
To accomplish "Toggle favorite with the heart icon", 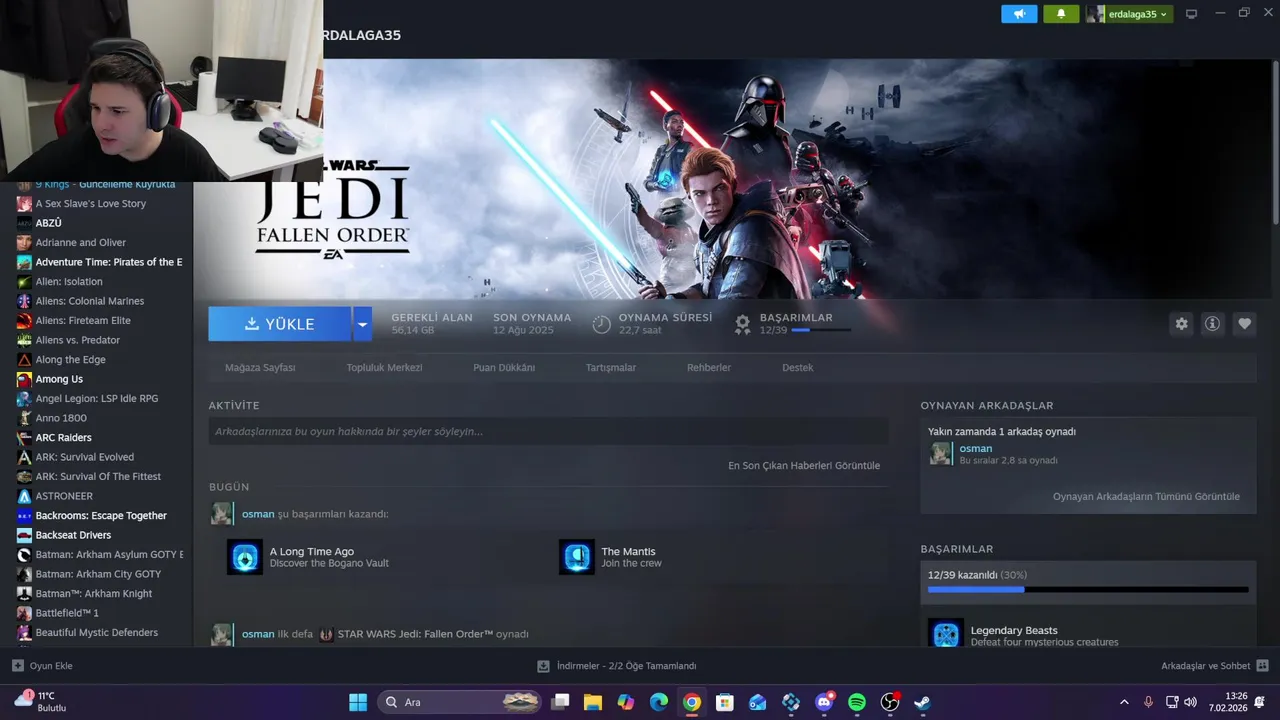I will (x=1244, y=324).
